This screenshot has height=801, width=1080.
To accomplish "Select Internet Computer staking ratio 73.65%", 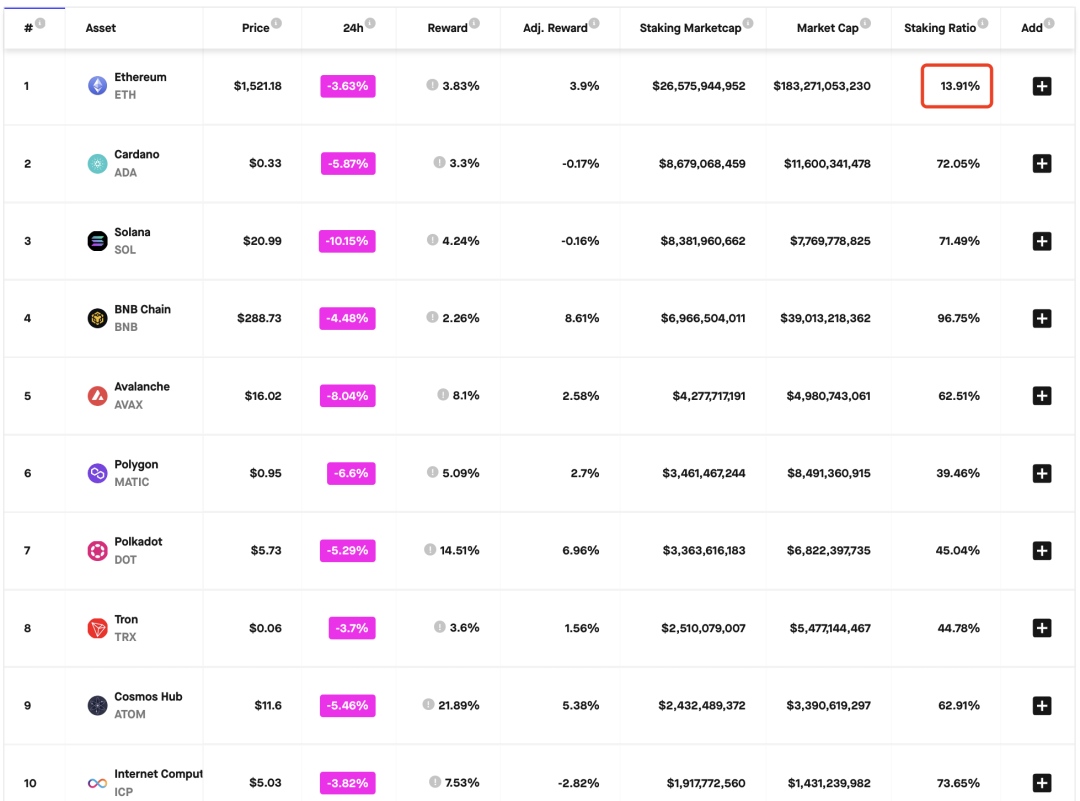I will coord(959,783).
